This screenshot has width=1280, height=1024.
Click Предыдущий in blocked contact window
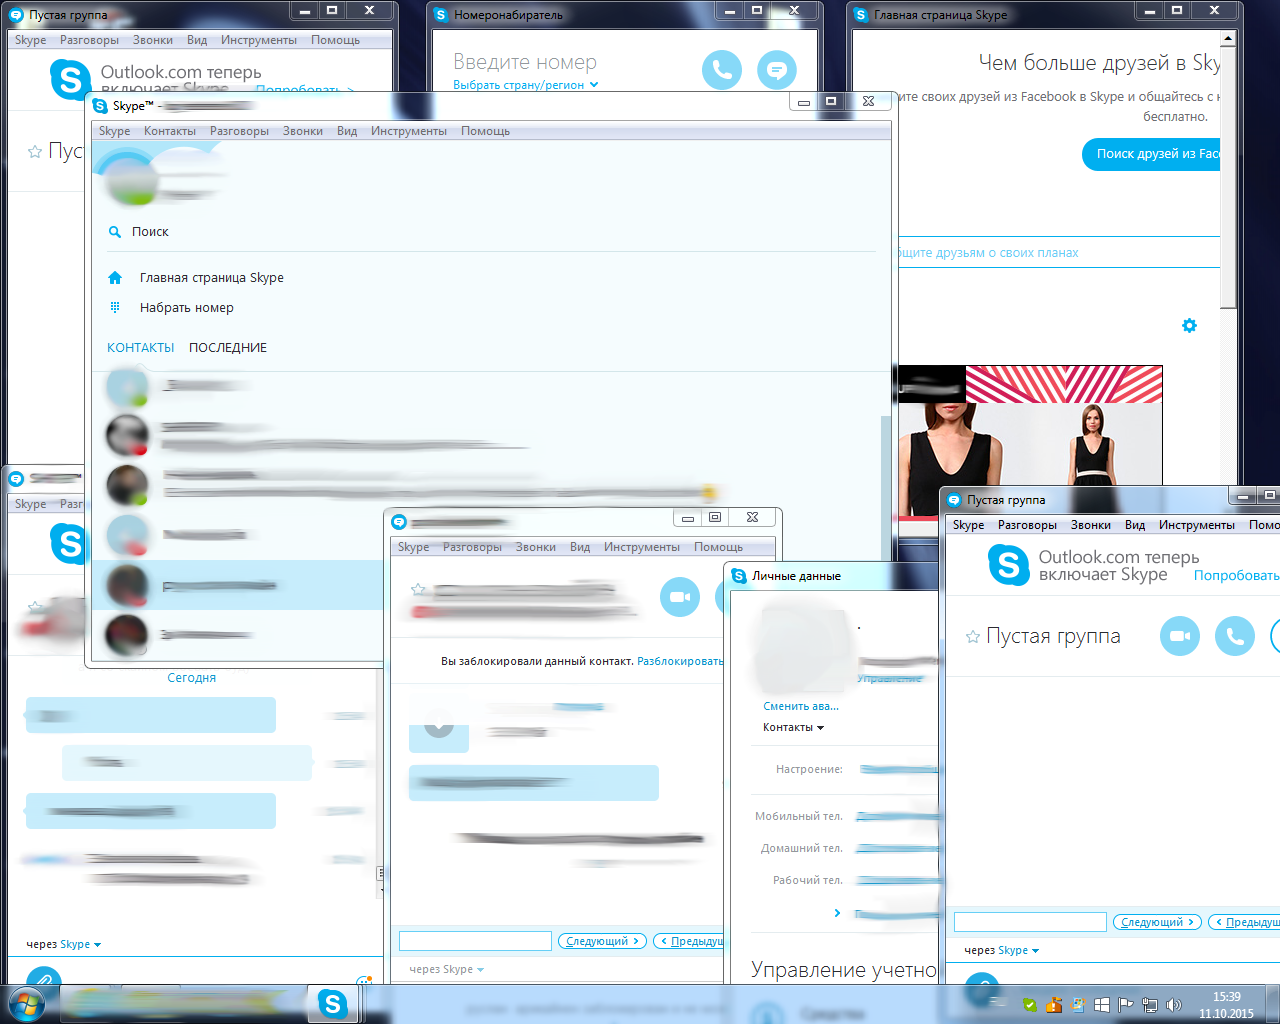click(689, 941)
